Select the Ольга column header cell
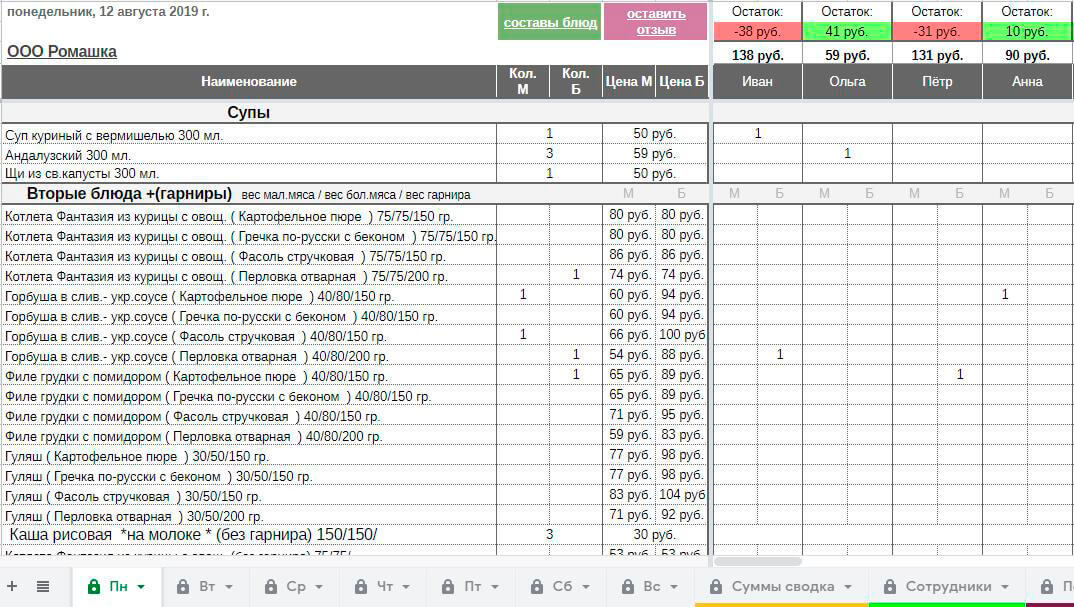The height and width of the screenshot is (607, 1074). click(x=847, y=82)
